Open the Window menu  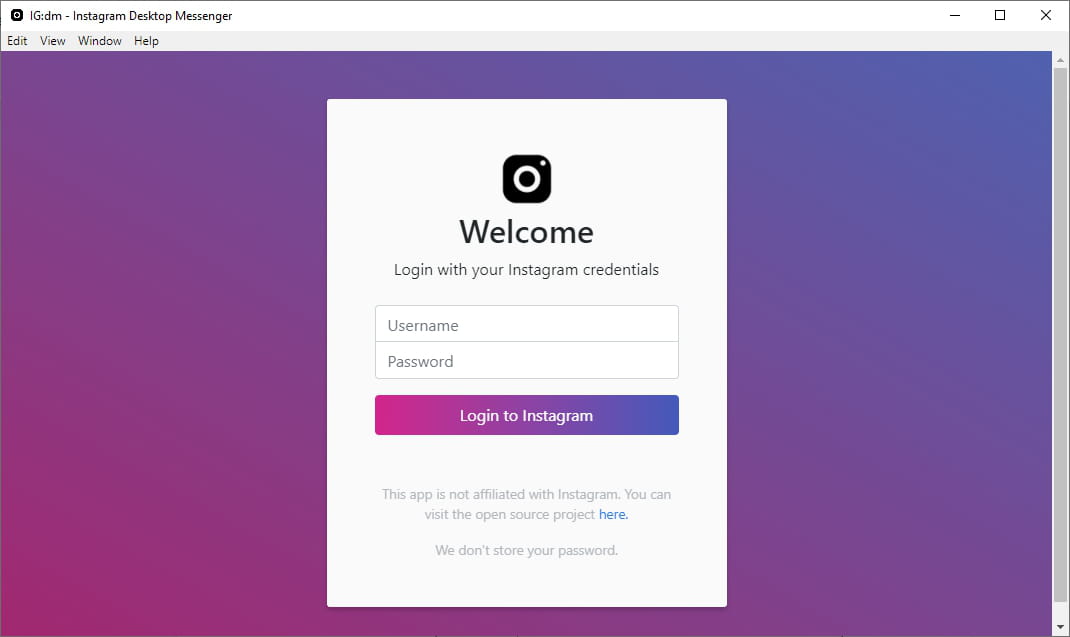[100, 41]
